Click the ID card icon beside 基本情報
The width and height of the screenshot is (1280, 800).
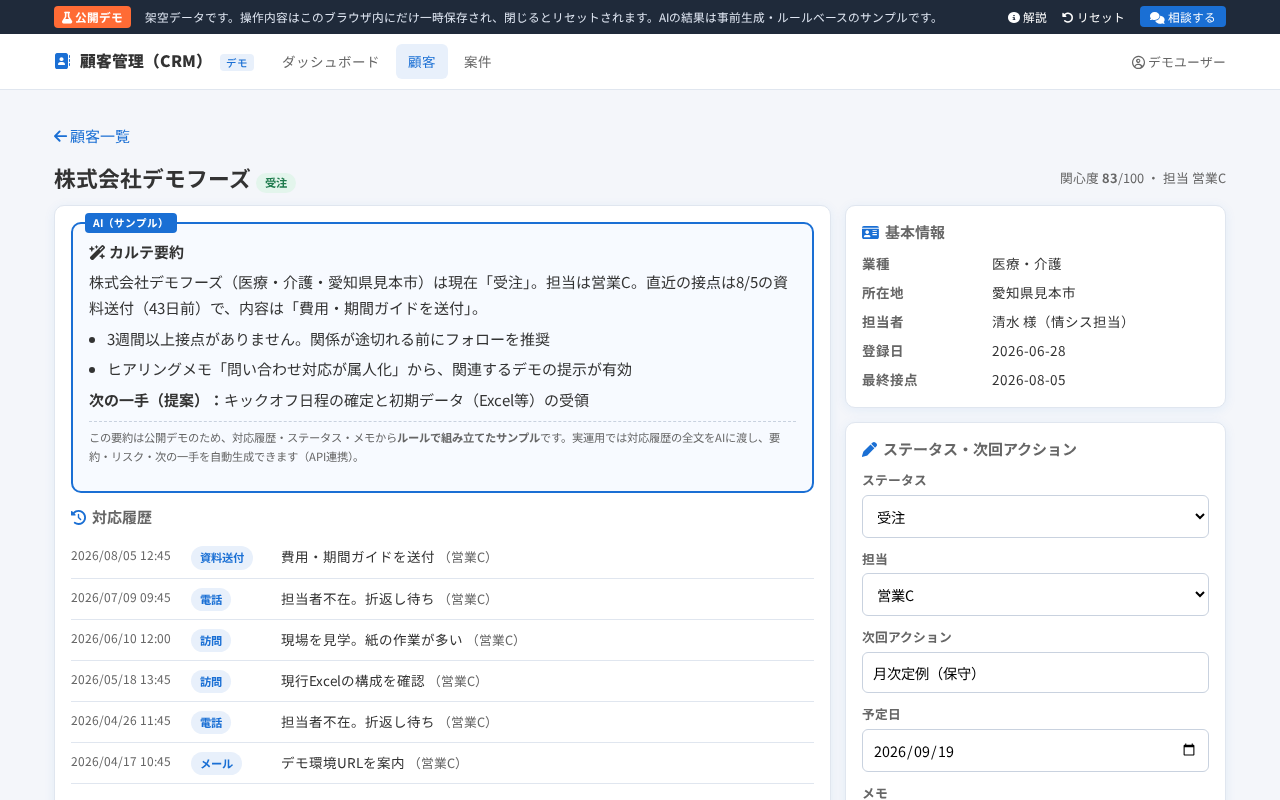[870, 232]
